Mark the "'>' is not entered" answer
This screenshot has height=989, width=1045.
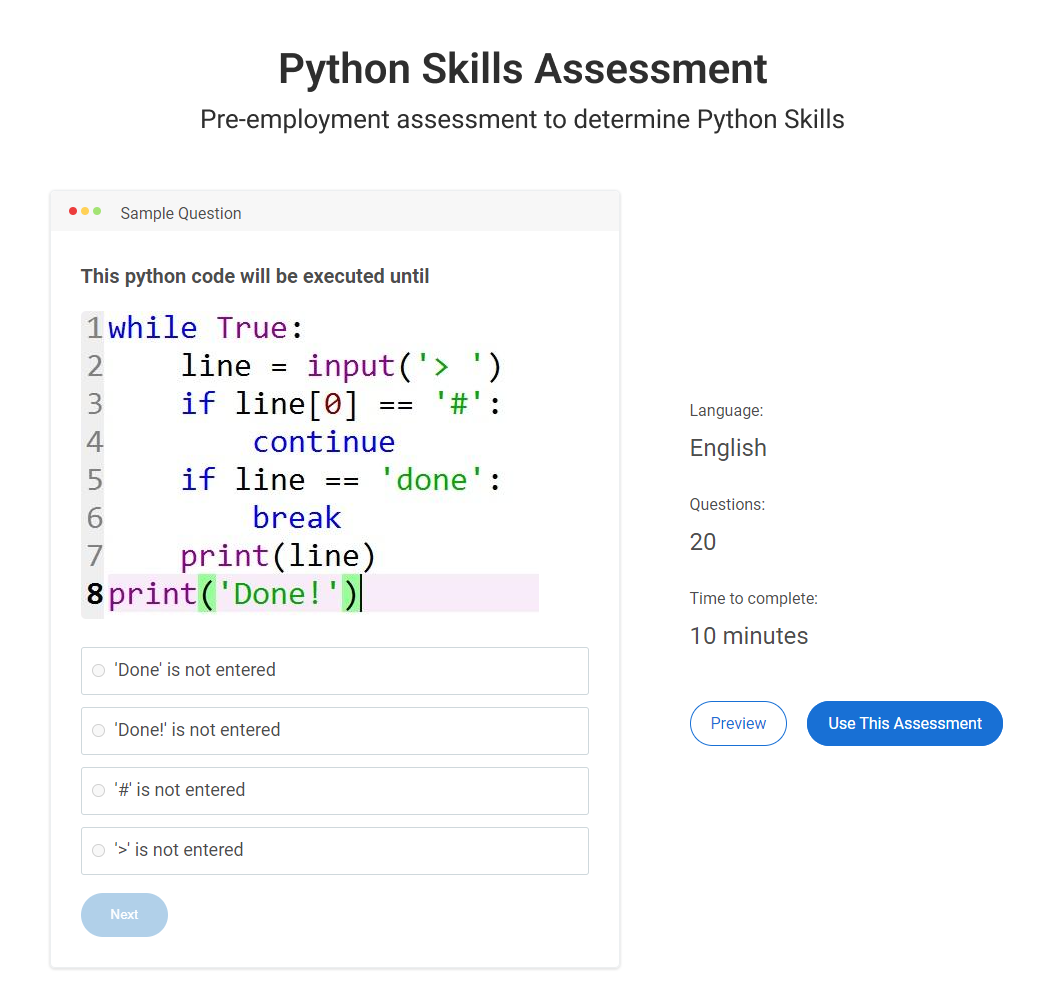pyautogui.click(x=98, y=850)
